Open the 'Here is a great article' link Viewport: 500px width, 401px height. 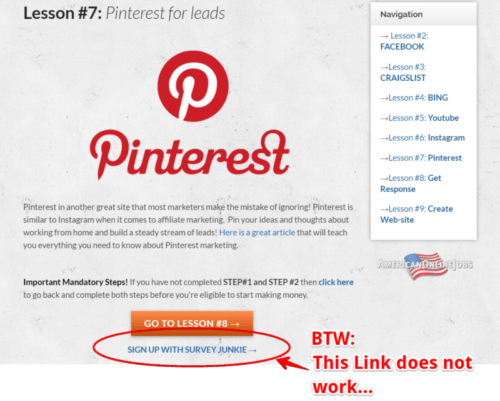(257, 232)
